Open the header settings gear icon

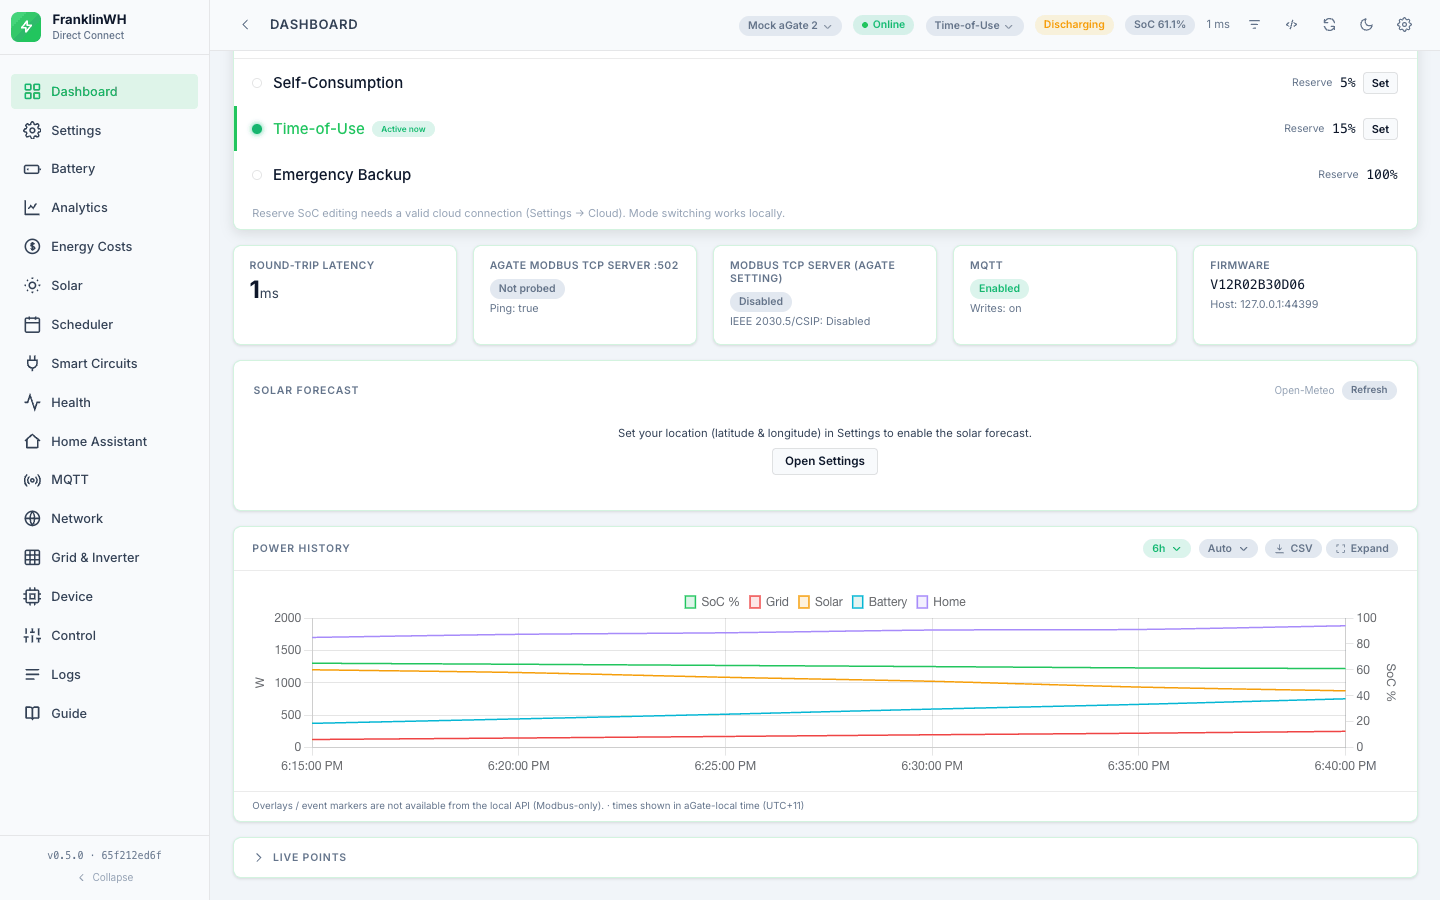point(1404,25)
